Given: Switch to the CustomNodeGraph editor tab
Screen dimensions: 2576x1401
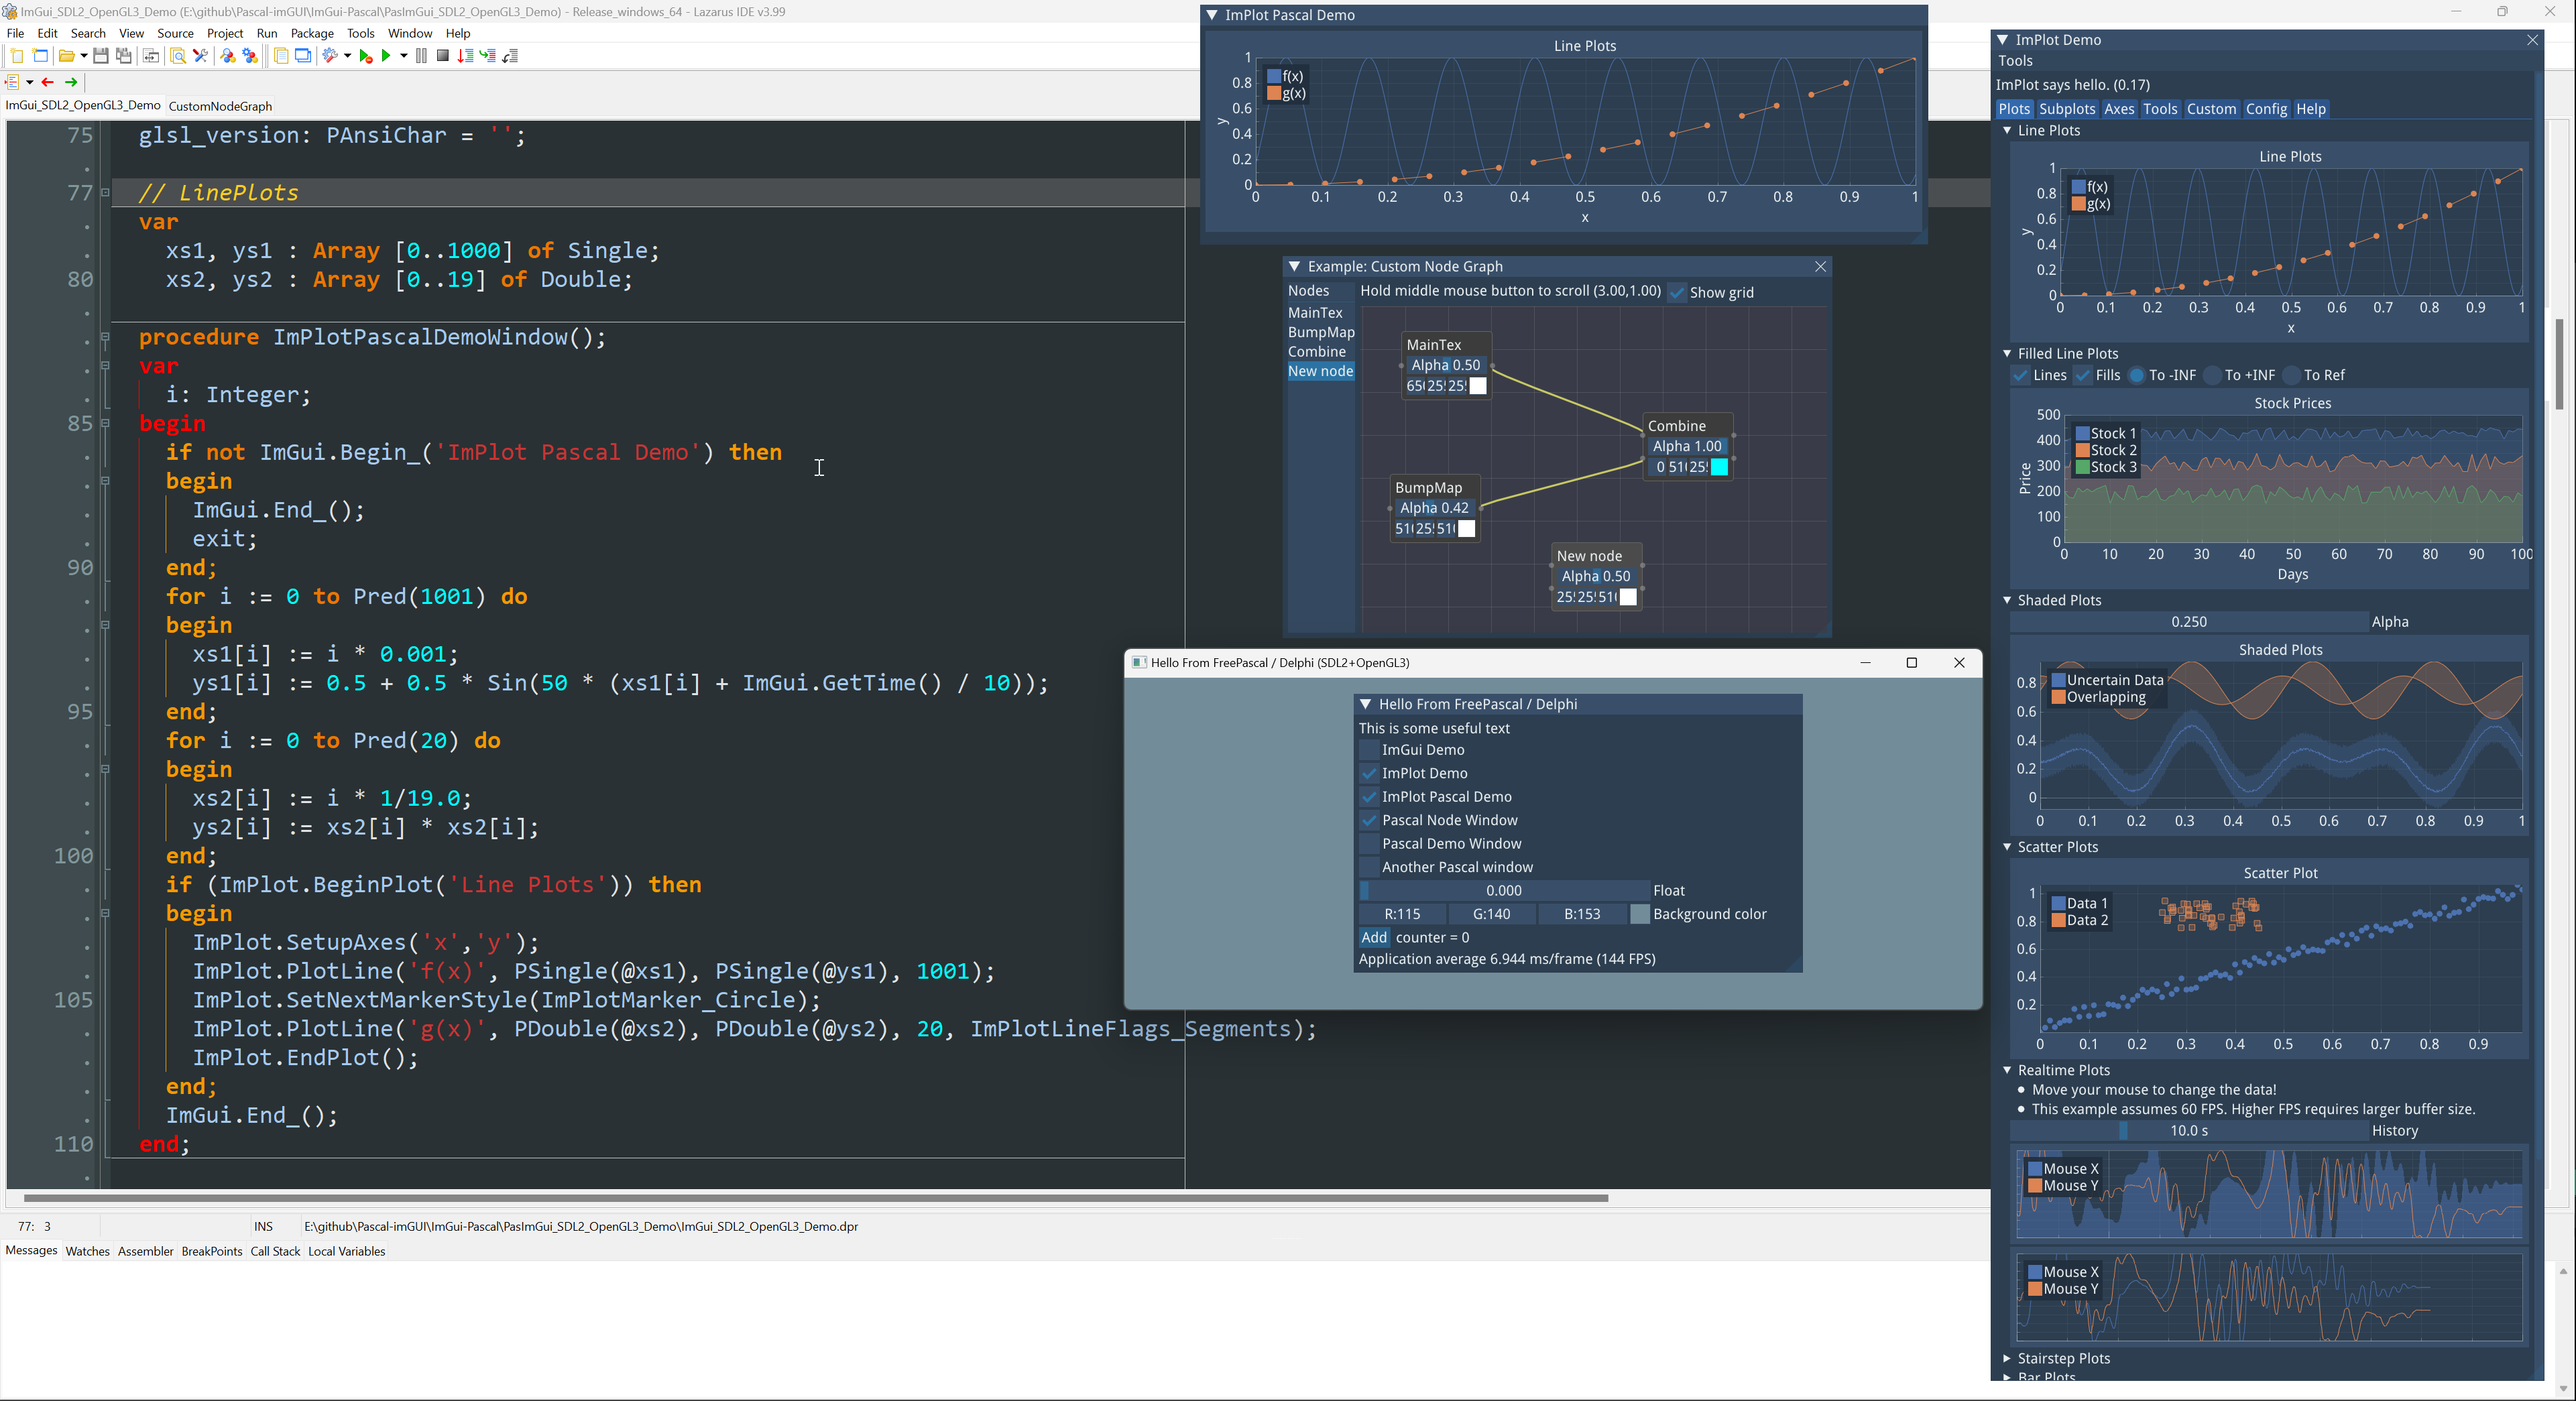Looking at the screenshot, I should [220, 106].
